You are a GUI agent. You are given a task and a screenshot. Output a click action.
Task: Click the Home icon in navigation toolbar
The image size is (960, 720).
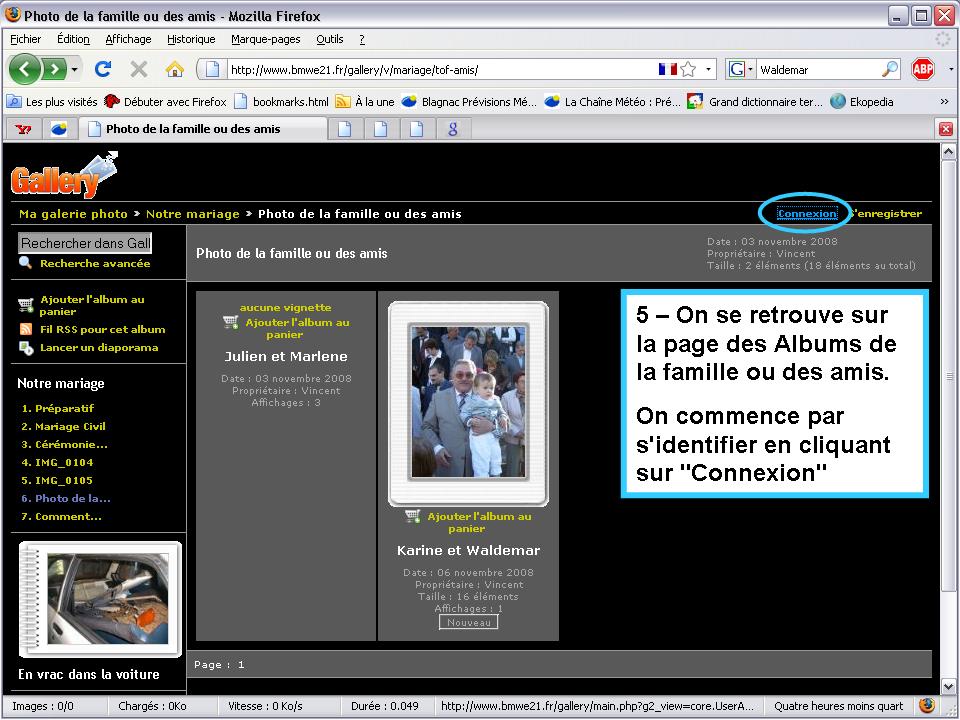pyautogui.click(x=174, y=69)
